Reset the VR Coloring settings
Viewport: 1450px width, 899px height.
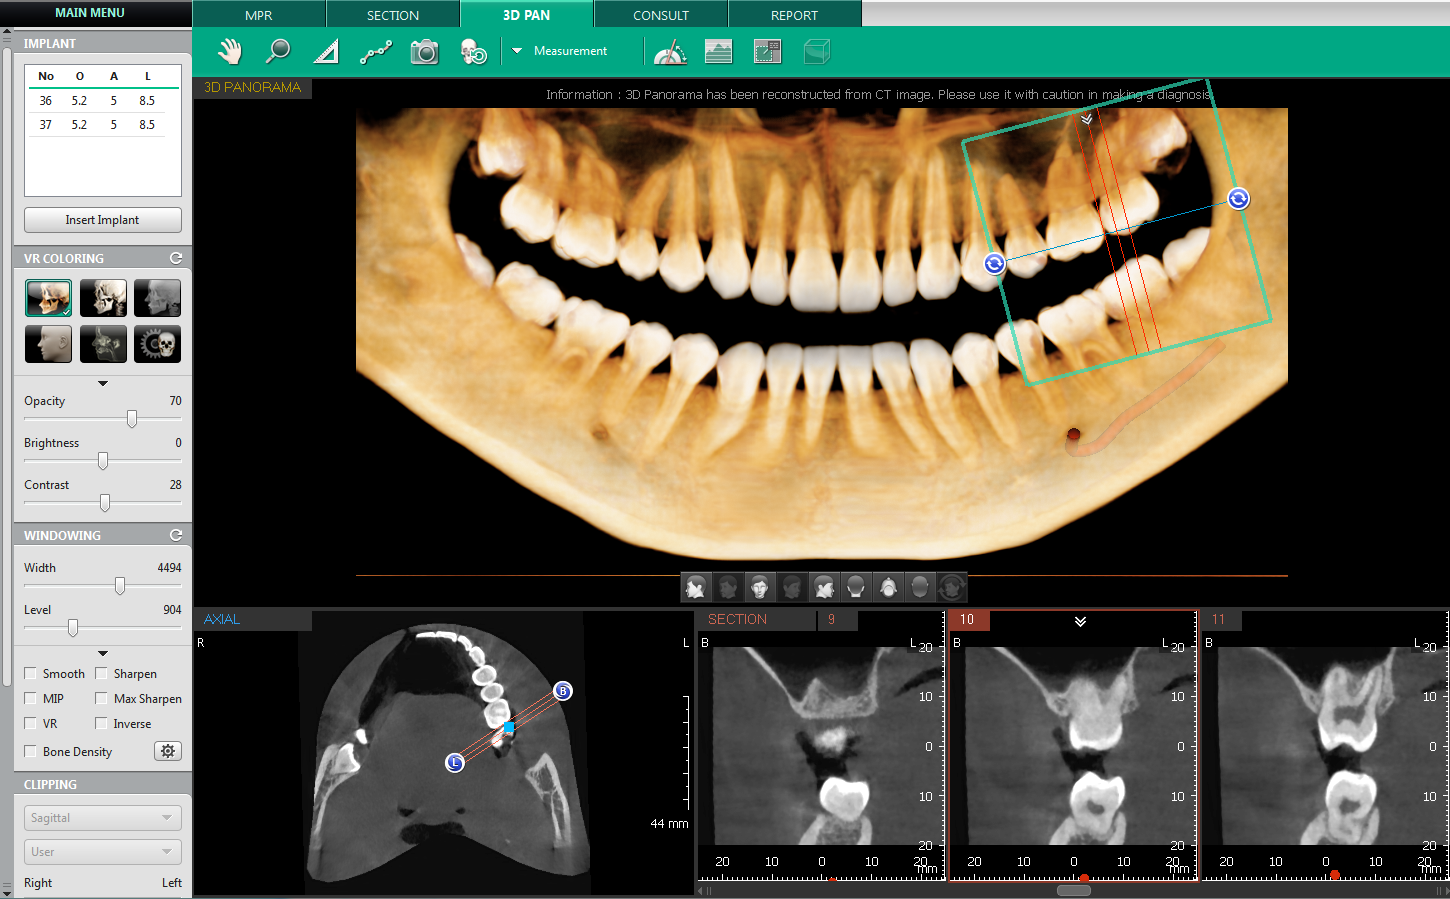pos(176,258)
